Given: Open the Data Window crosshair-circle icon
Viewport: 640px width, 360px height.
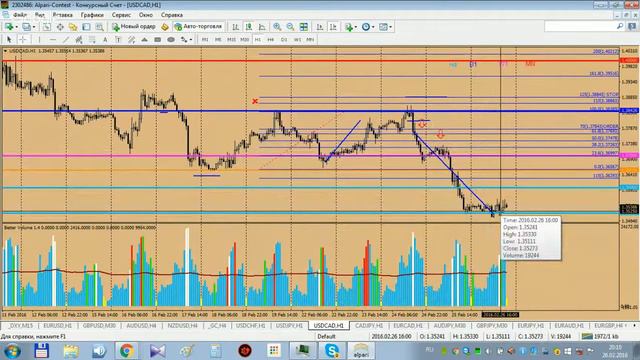Looking at the screenshot, I should [60, 27].
